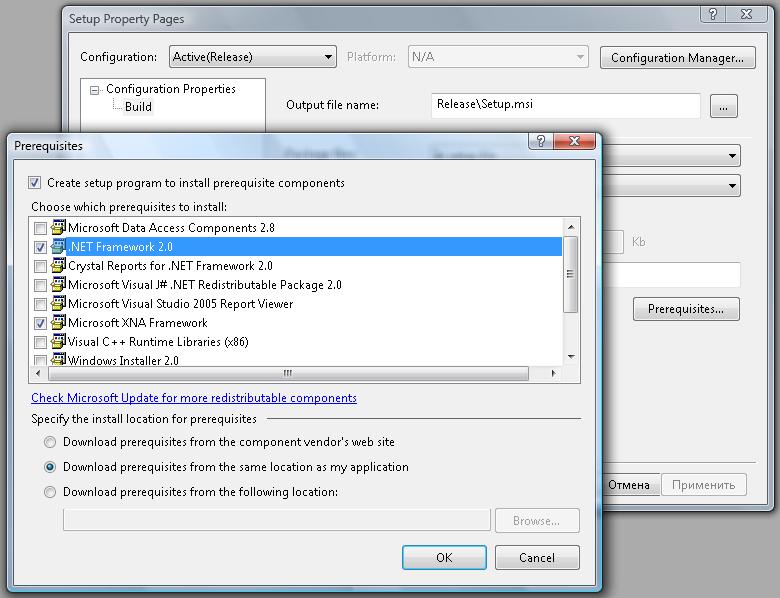Click the Visual J# Redistributable package icon
This screenshot has height=598, width=780.
tap(58, 285)
